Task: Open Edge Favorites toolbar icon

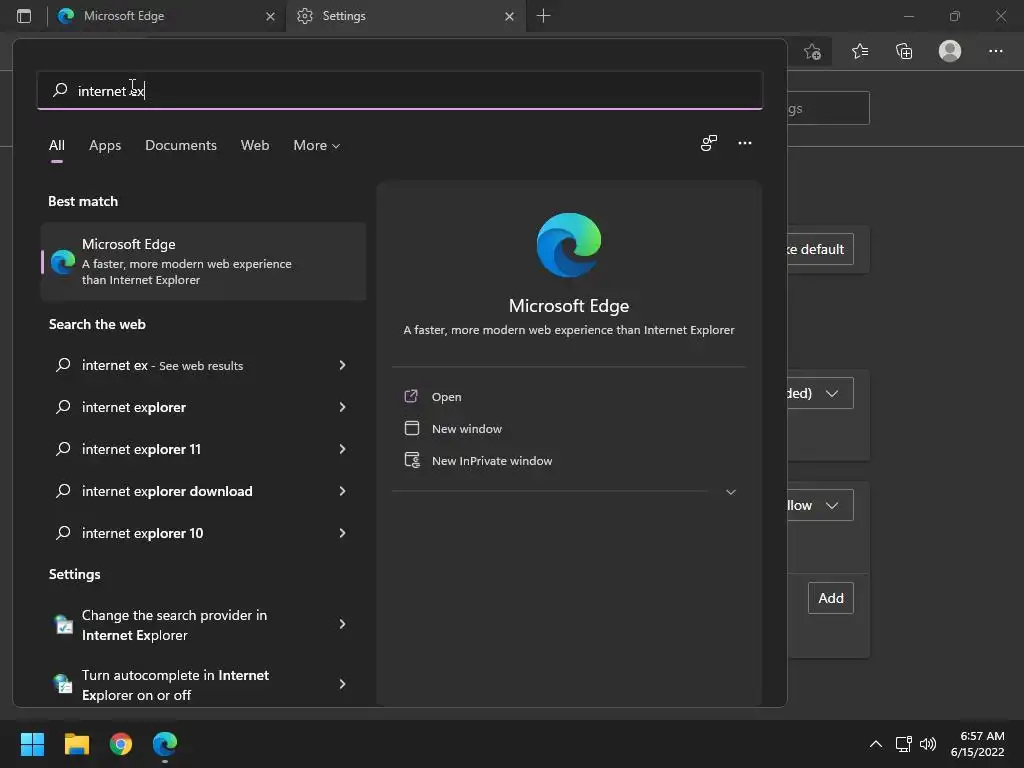Action: 860,51
